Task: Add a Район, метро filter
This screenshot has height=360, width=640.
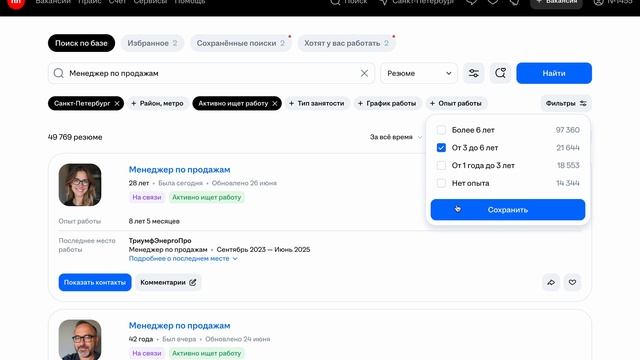Action: 157,104
